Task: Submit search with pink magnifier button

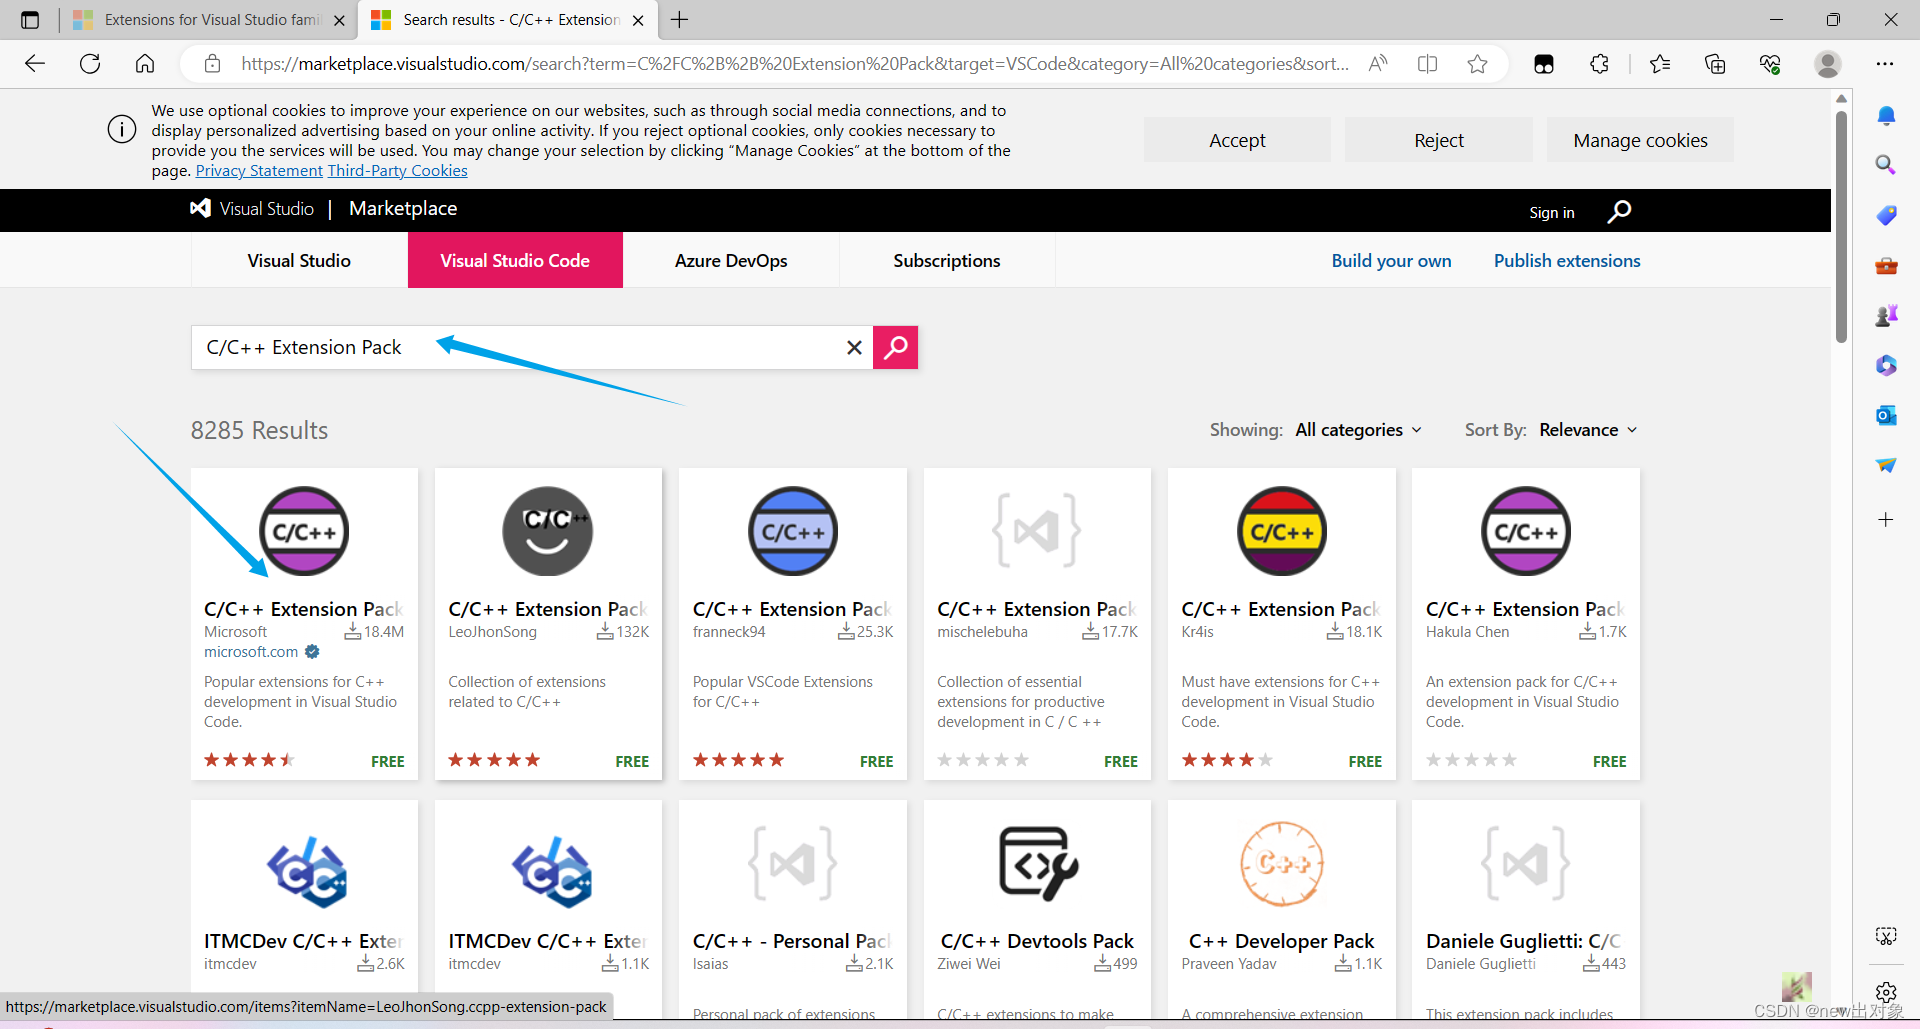Action: 896,347
